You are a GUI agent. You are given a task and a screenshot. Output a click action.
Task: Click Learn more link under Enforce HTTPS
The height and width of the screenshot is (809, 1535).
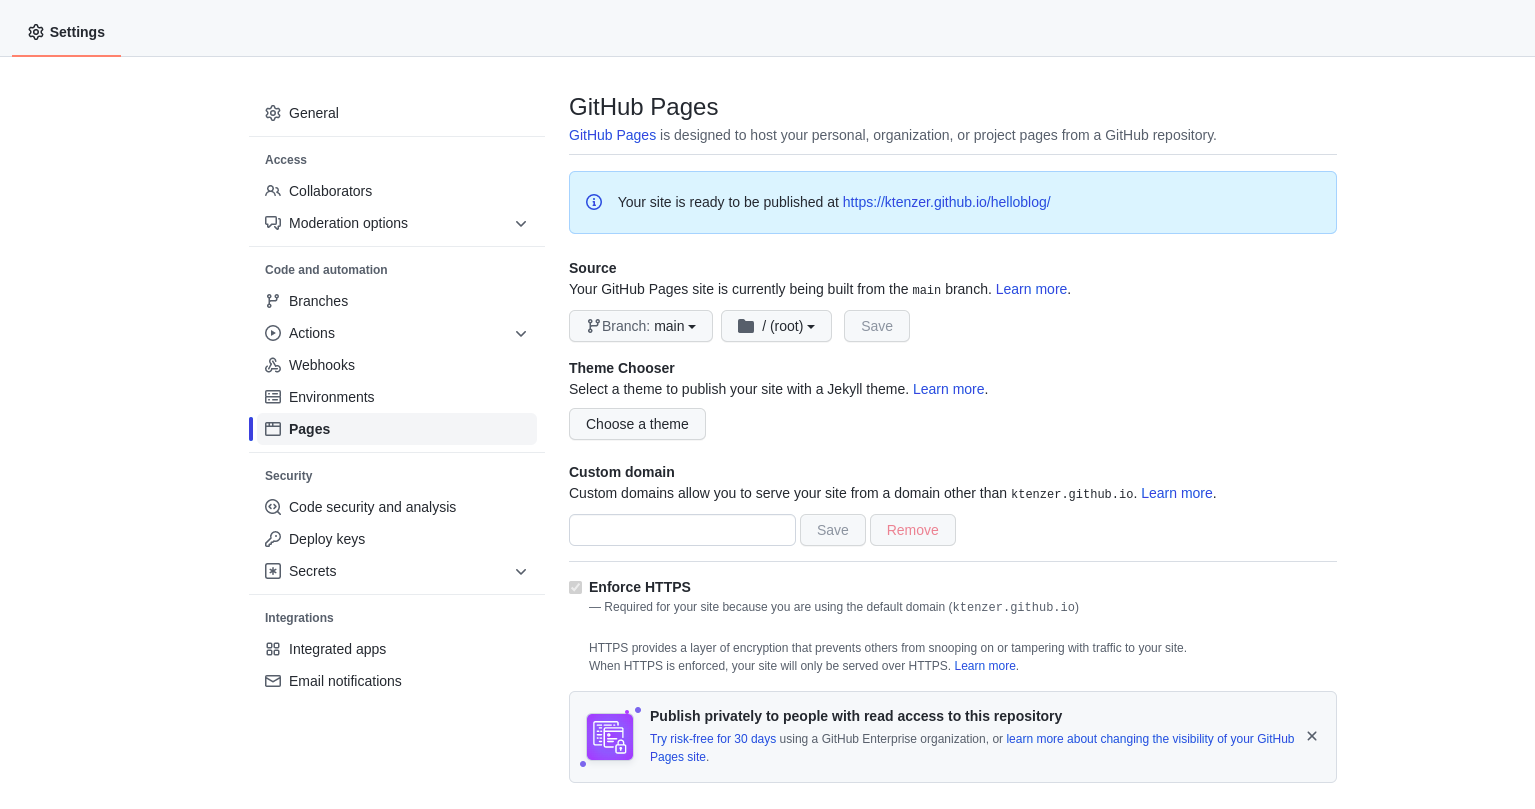click(985, 666)
